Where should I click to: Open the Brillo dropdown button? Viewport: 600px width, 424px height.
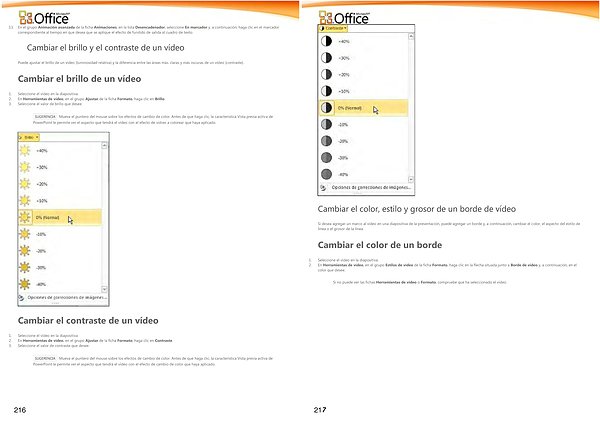(28, 137)
